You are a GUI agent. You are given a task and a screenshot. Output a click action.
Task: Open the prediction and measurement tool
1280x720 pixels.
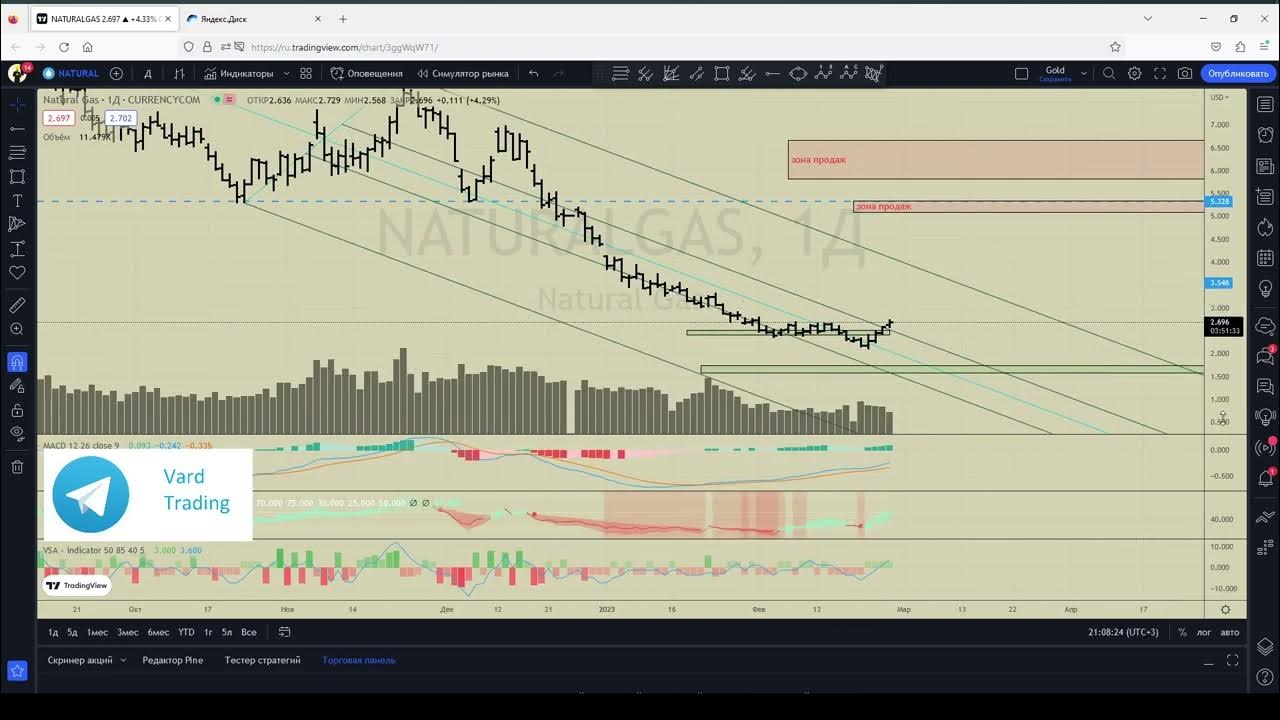click(17, 249)
